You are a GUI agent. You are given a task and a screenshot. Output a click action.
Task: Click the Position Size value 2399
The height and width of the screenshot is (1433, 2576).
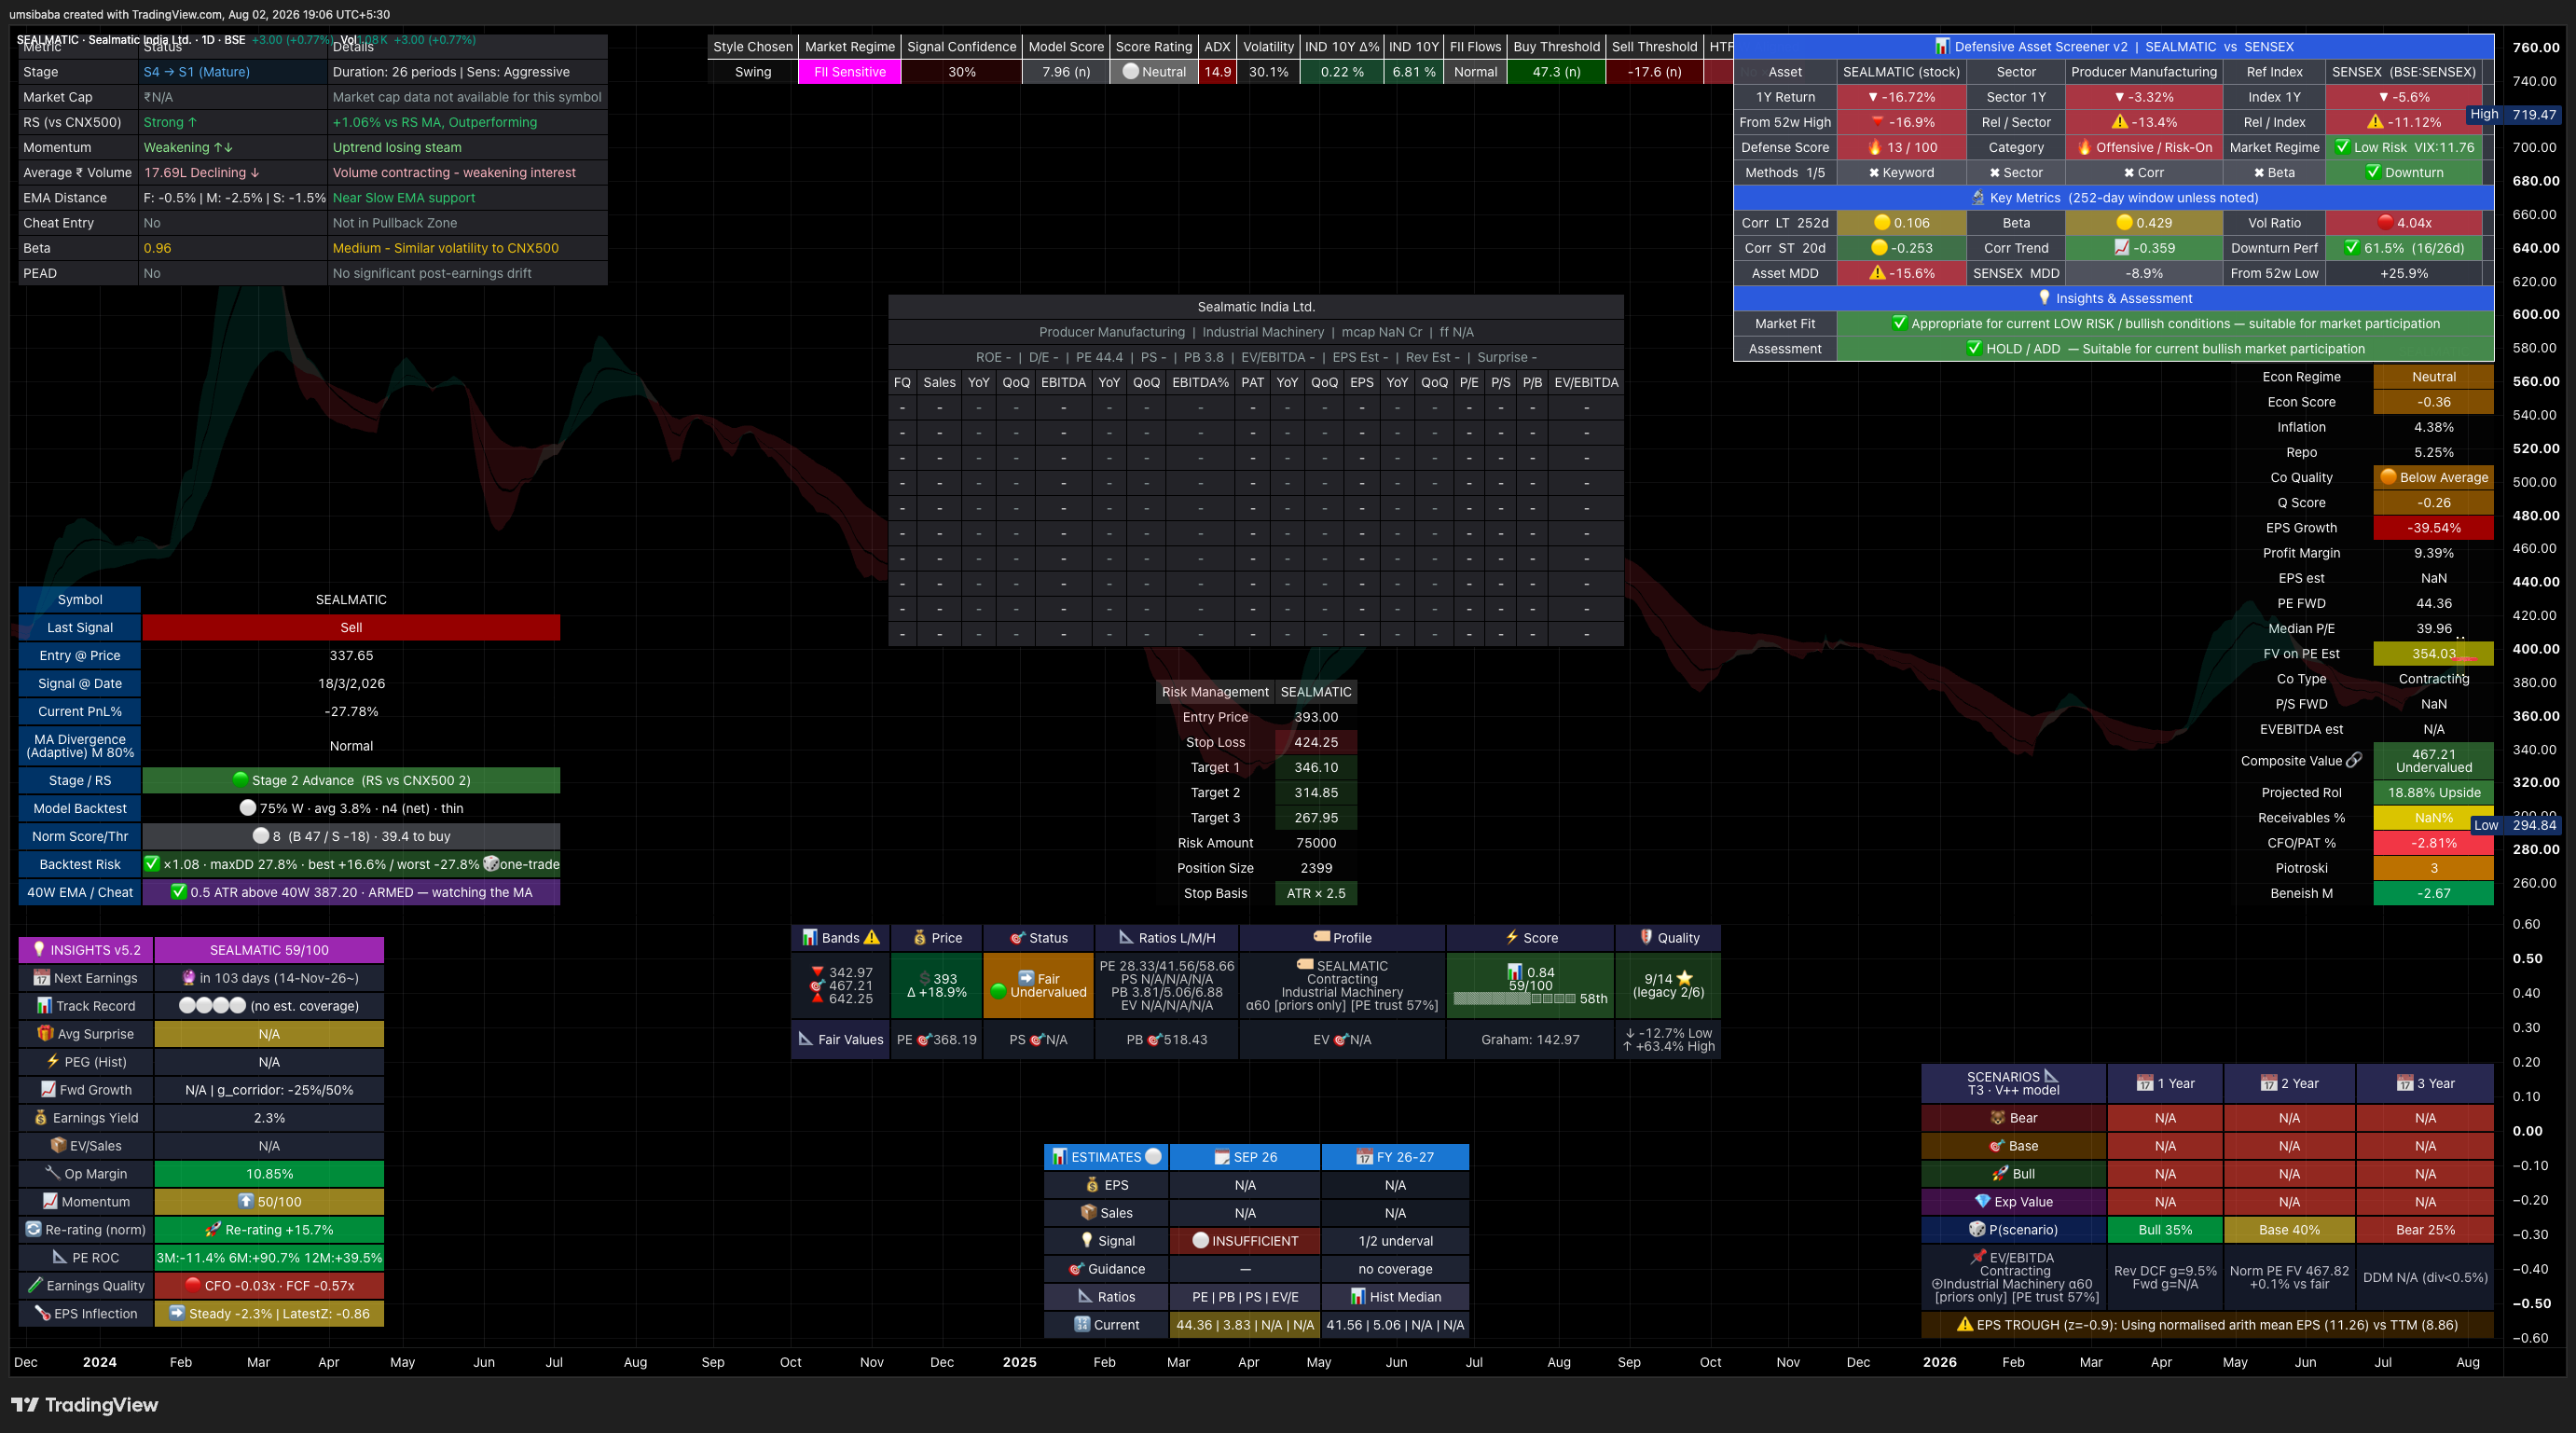[1316, 868]
